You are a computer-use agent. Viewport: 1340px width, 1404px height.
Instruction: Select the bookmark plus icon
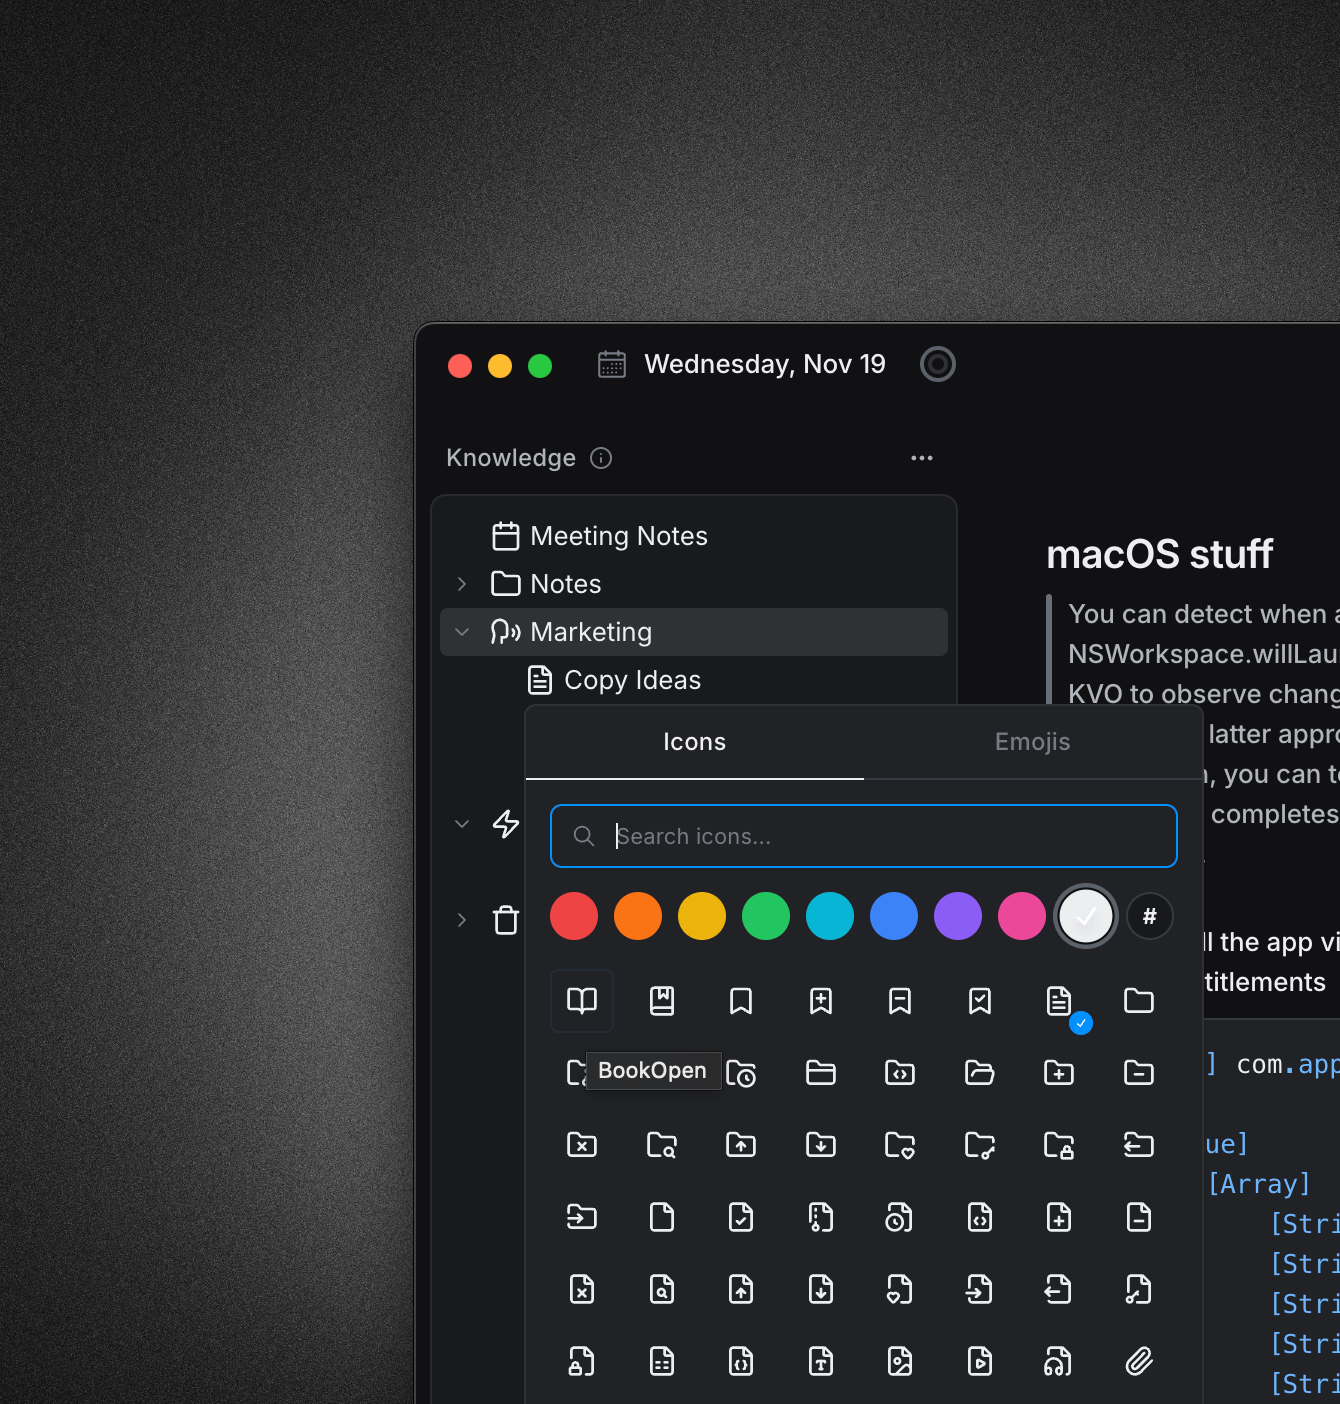click(821, 1000)
